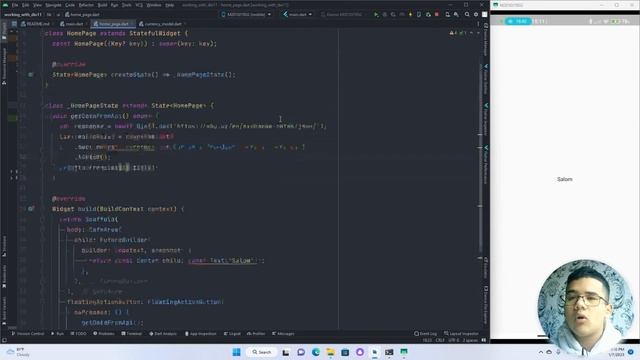Open the Code menu
The image size is (640, 360).
click(x=70, y=5)
